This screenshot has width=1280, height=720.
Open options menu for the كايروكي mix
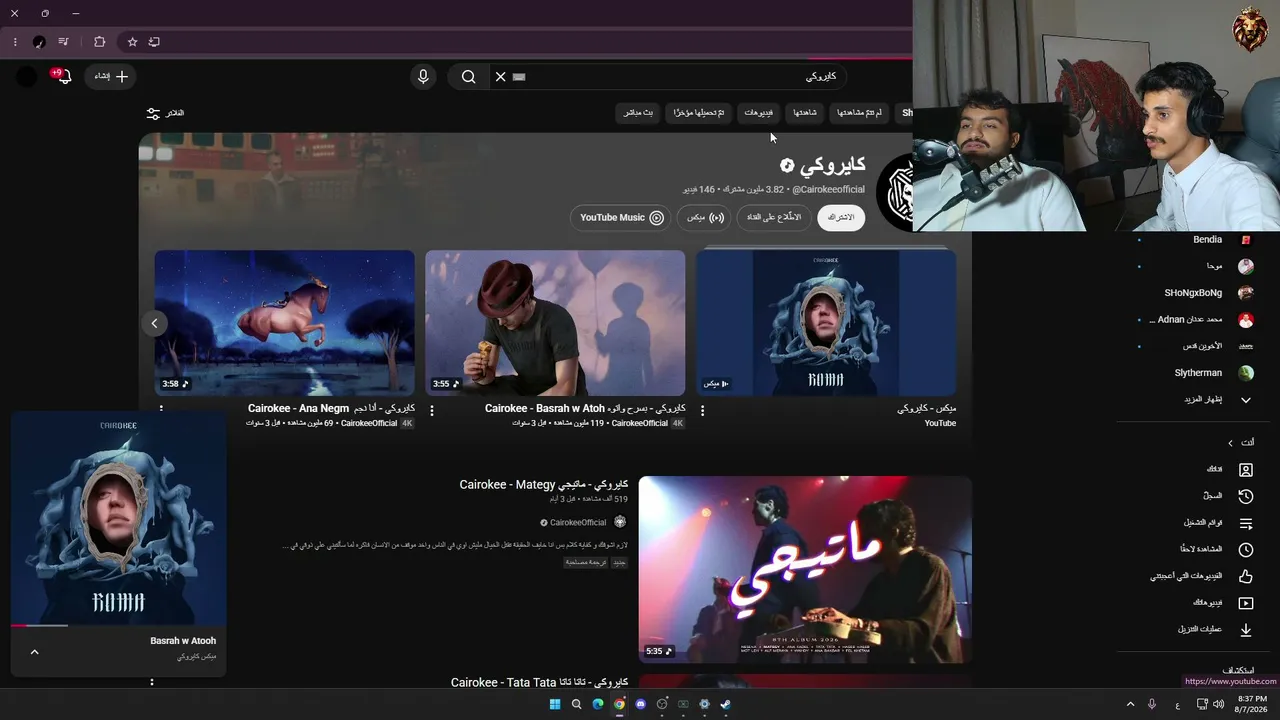(x=702, y=410)
